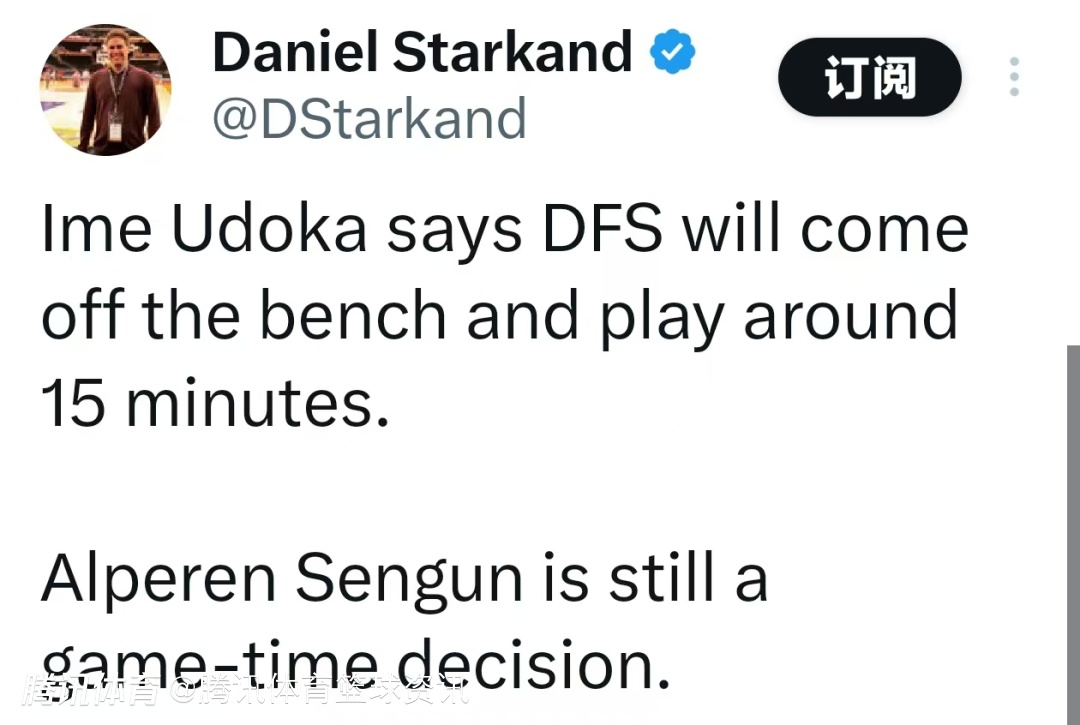Image resolution: width=1080 pixels, height=725 pixels.
Task: Click the words "will come" in the tweet
Action: pos(825,231)
